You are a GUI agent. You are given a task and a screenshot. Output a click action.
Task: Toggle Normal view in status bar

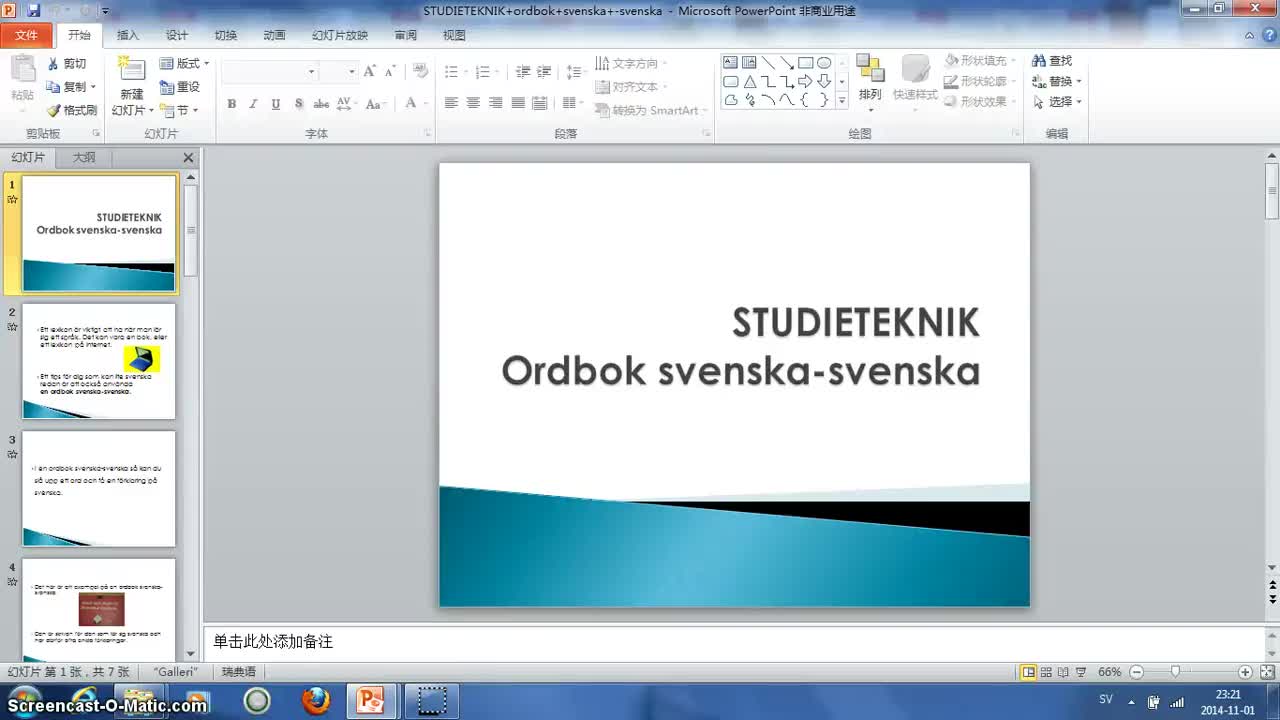pos(1028,672)
